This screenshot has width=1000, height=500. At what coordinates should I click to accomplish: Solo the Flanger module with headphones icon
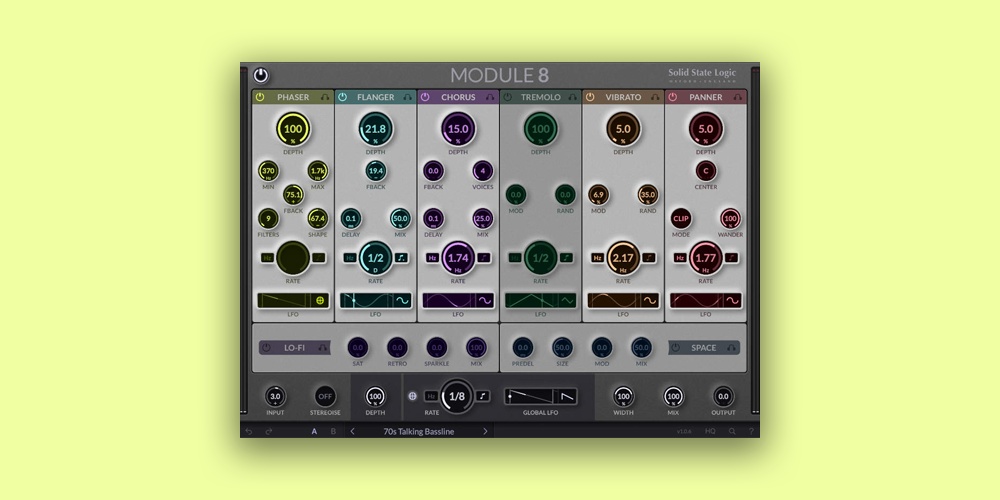(x=408, y=98)
